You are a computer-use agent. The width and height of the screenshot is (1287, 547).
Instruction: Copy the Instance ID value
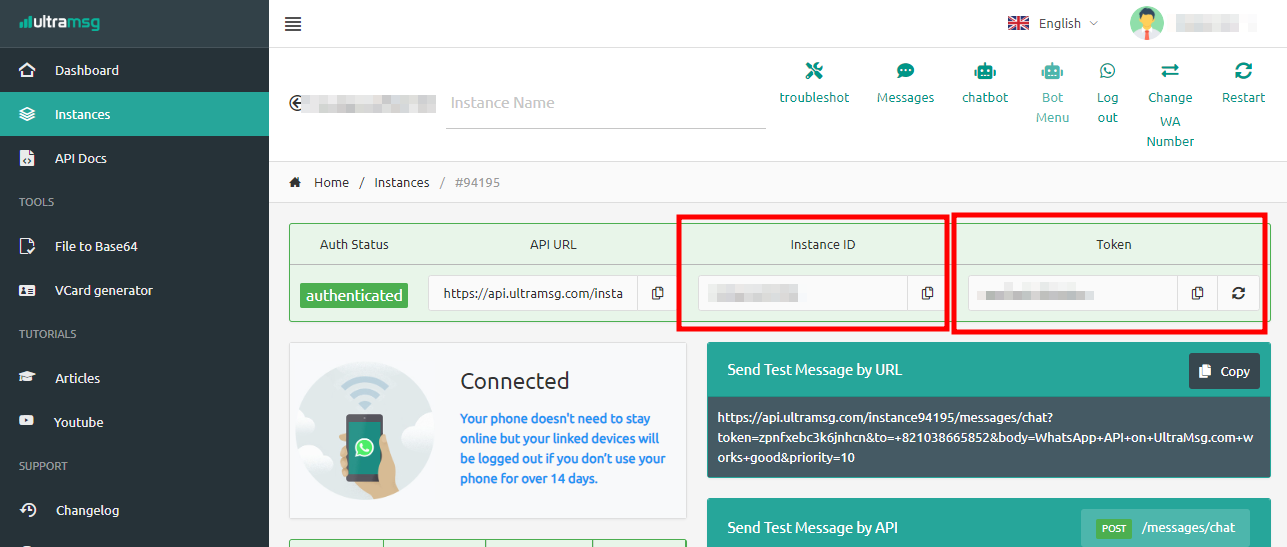click(x=927, y=293)
